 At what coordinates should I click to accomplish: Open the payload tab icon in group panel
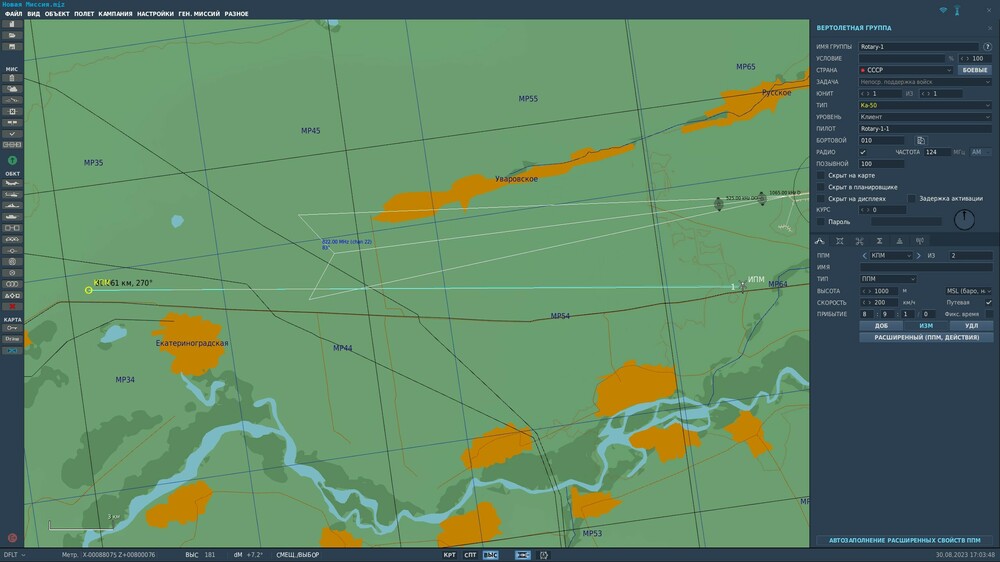click(x=839, y=241)
